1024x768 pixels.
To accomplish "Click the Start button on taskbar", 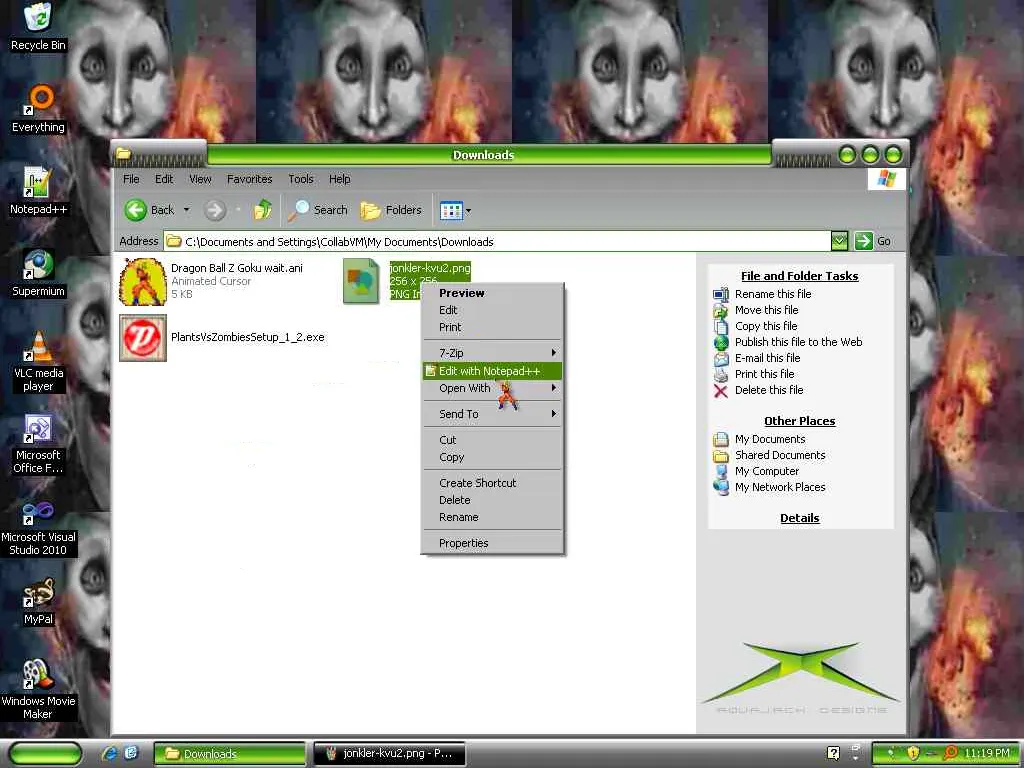I will [45, 754].
